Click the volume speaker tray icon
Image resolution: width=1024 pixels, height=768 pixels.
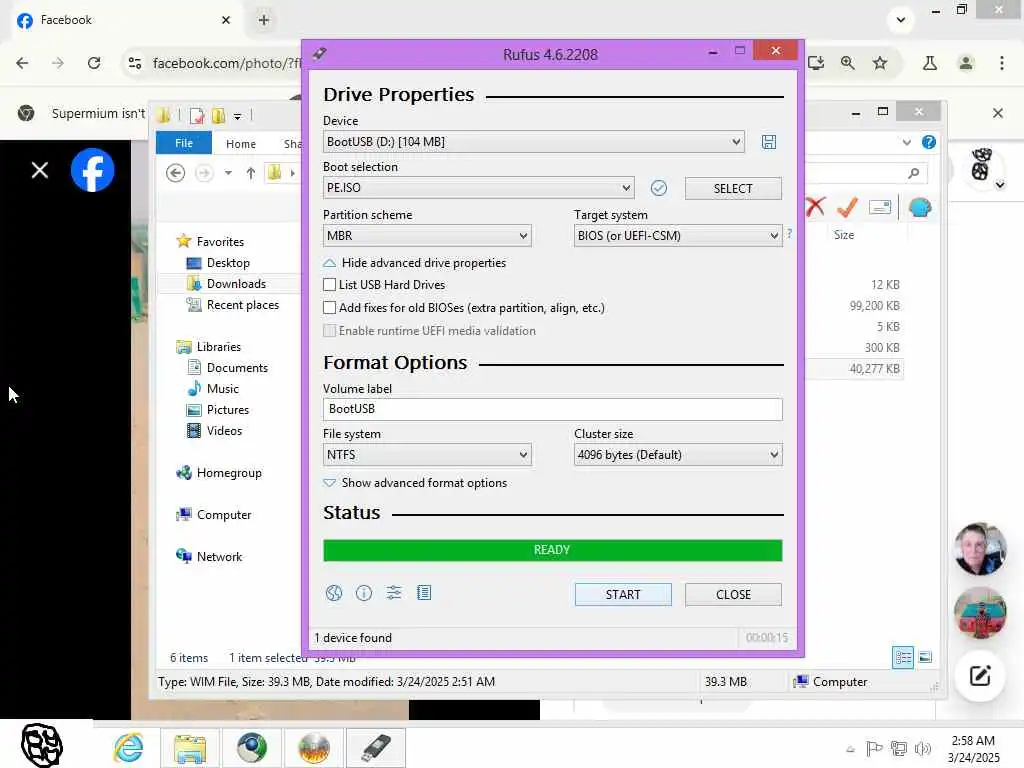(x=923, y=748)
